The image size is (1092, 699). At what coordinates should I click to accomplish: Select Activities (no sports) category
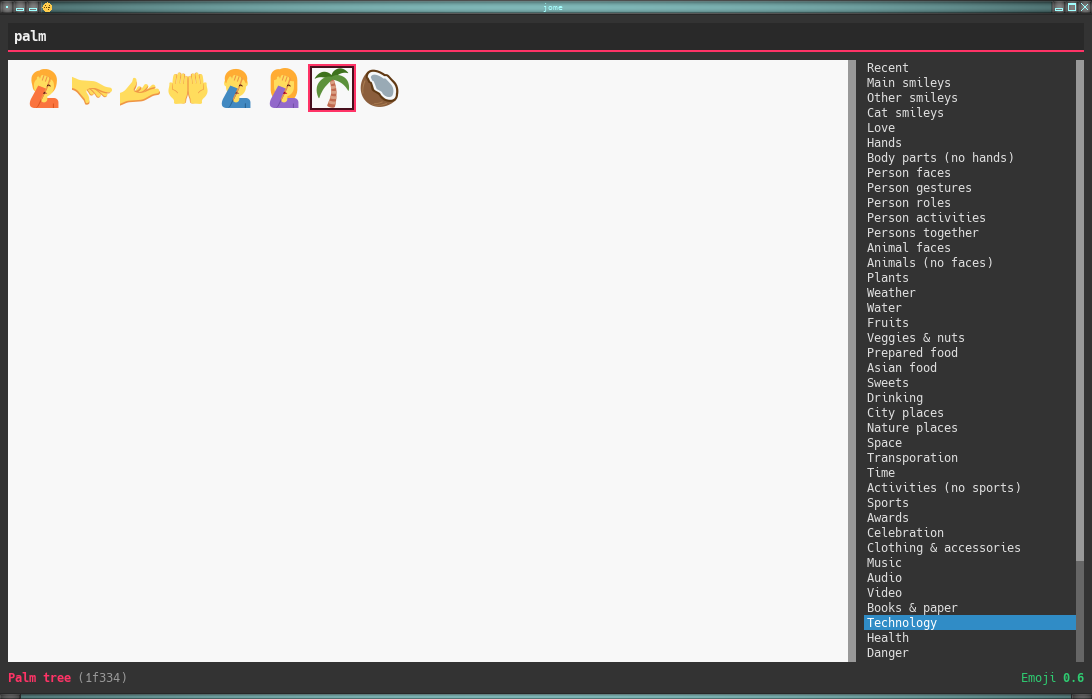(x=969, y=487)
